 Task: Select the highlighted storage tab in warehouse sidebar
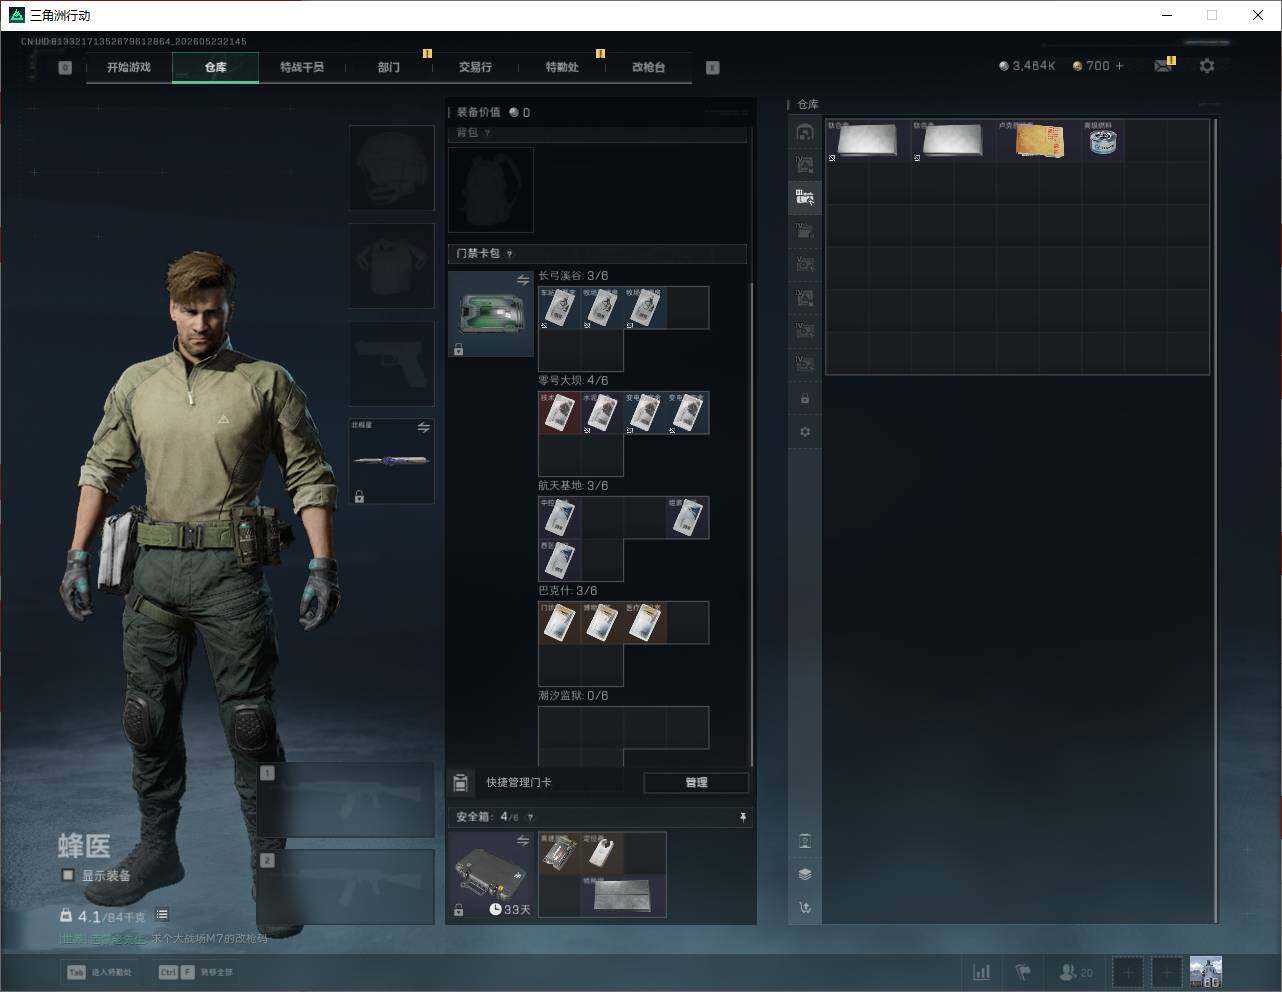tap(805, 197)
